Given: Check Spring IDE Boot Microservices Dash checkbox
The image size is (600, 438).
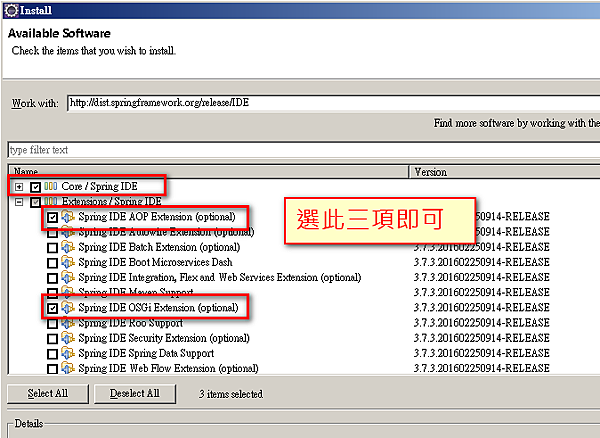Looking at the screenshot, I should pyautogui.click(x=52, y=263).
